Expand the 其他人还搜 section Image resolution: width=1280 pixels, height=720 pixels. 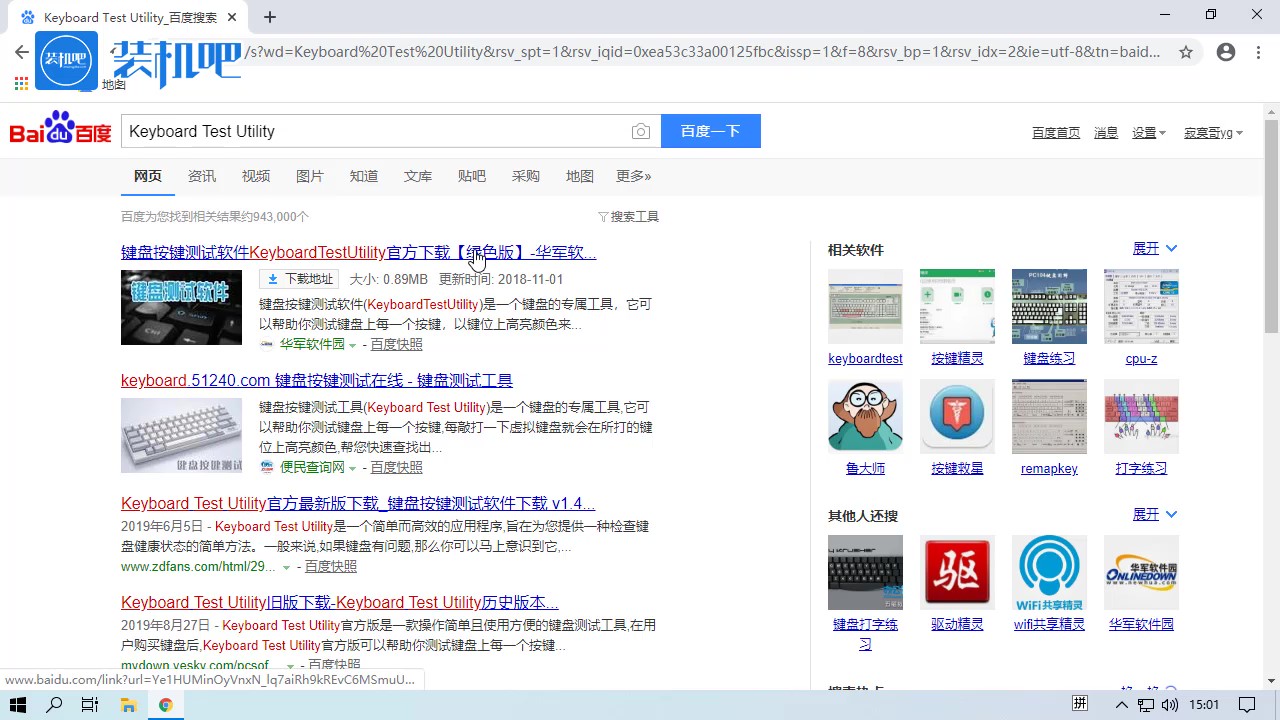point(1154,514)
